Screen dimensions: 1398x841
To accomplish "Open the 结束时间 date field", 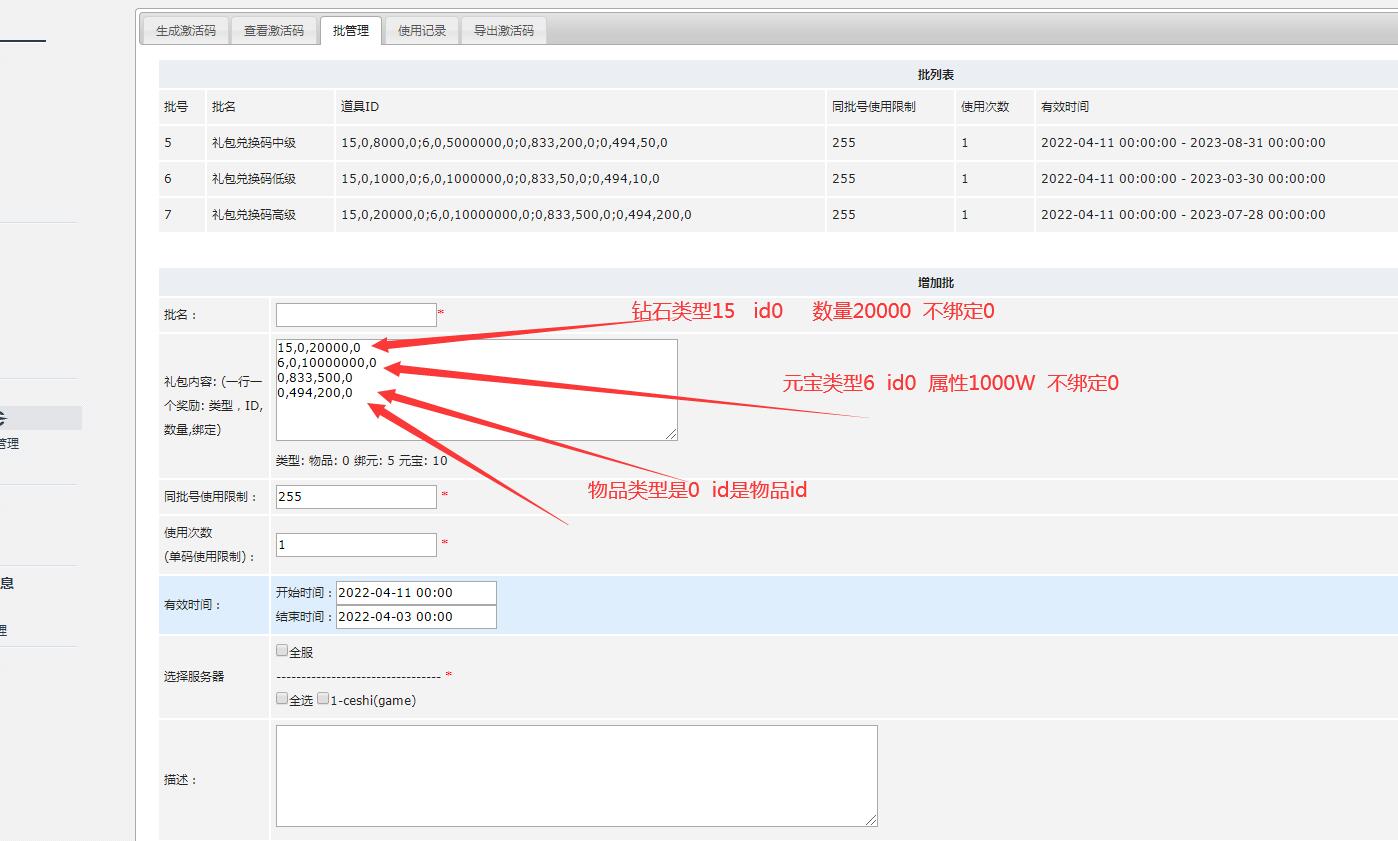I will point(416,617).
